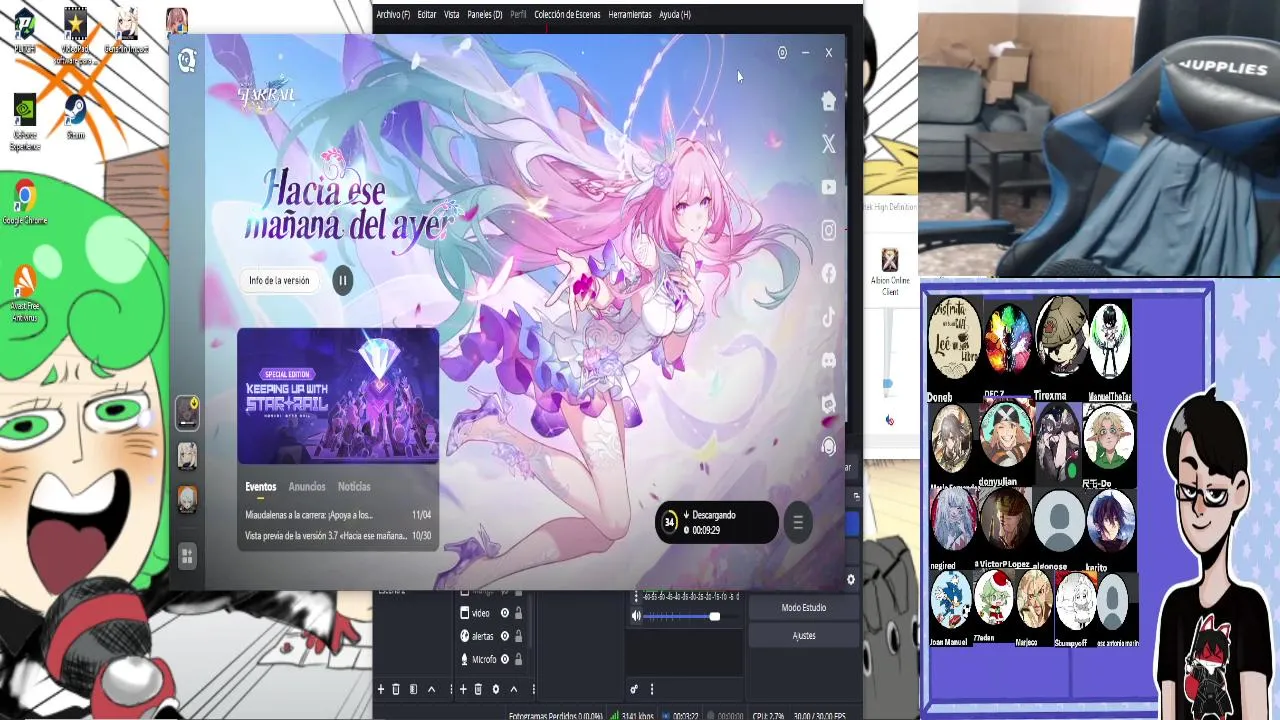The image size is (1280, 720).
Task: Open the Archivo menu in OBS
Action: pos(393,15)
